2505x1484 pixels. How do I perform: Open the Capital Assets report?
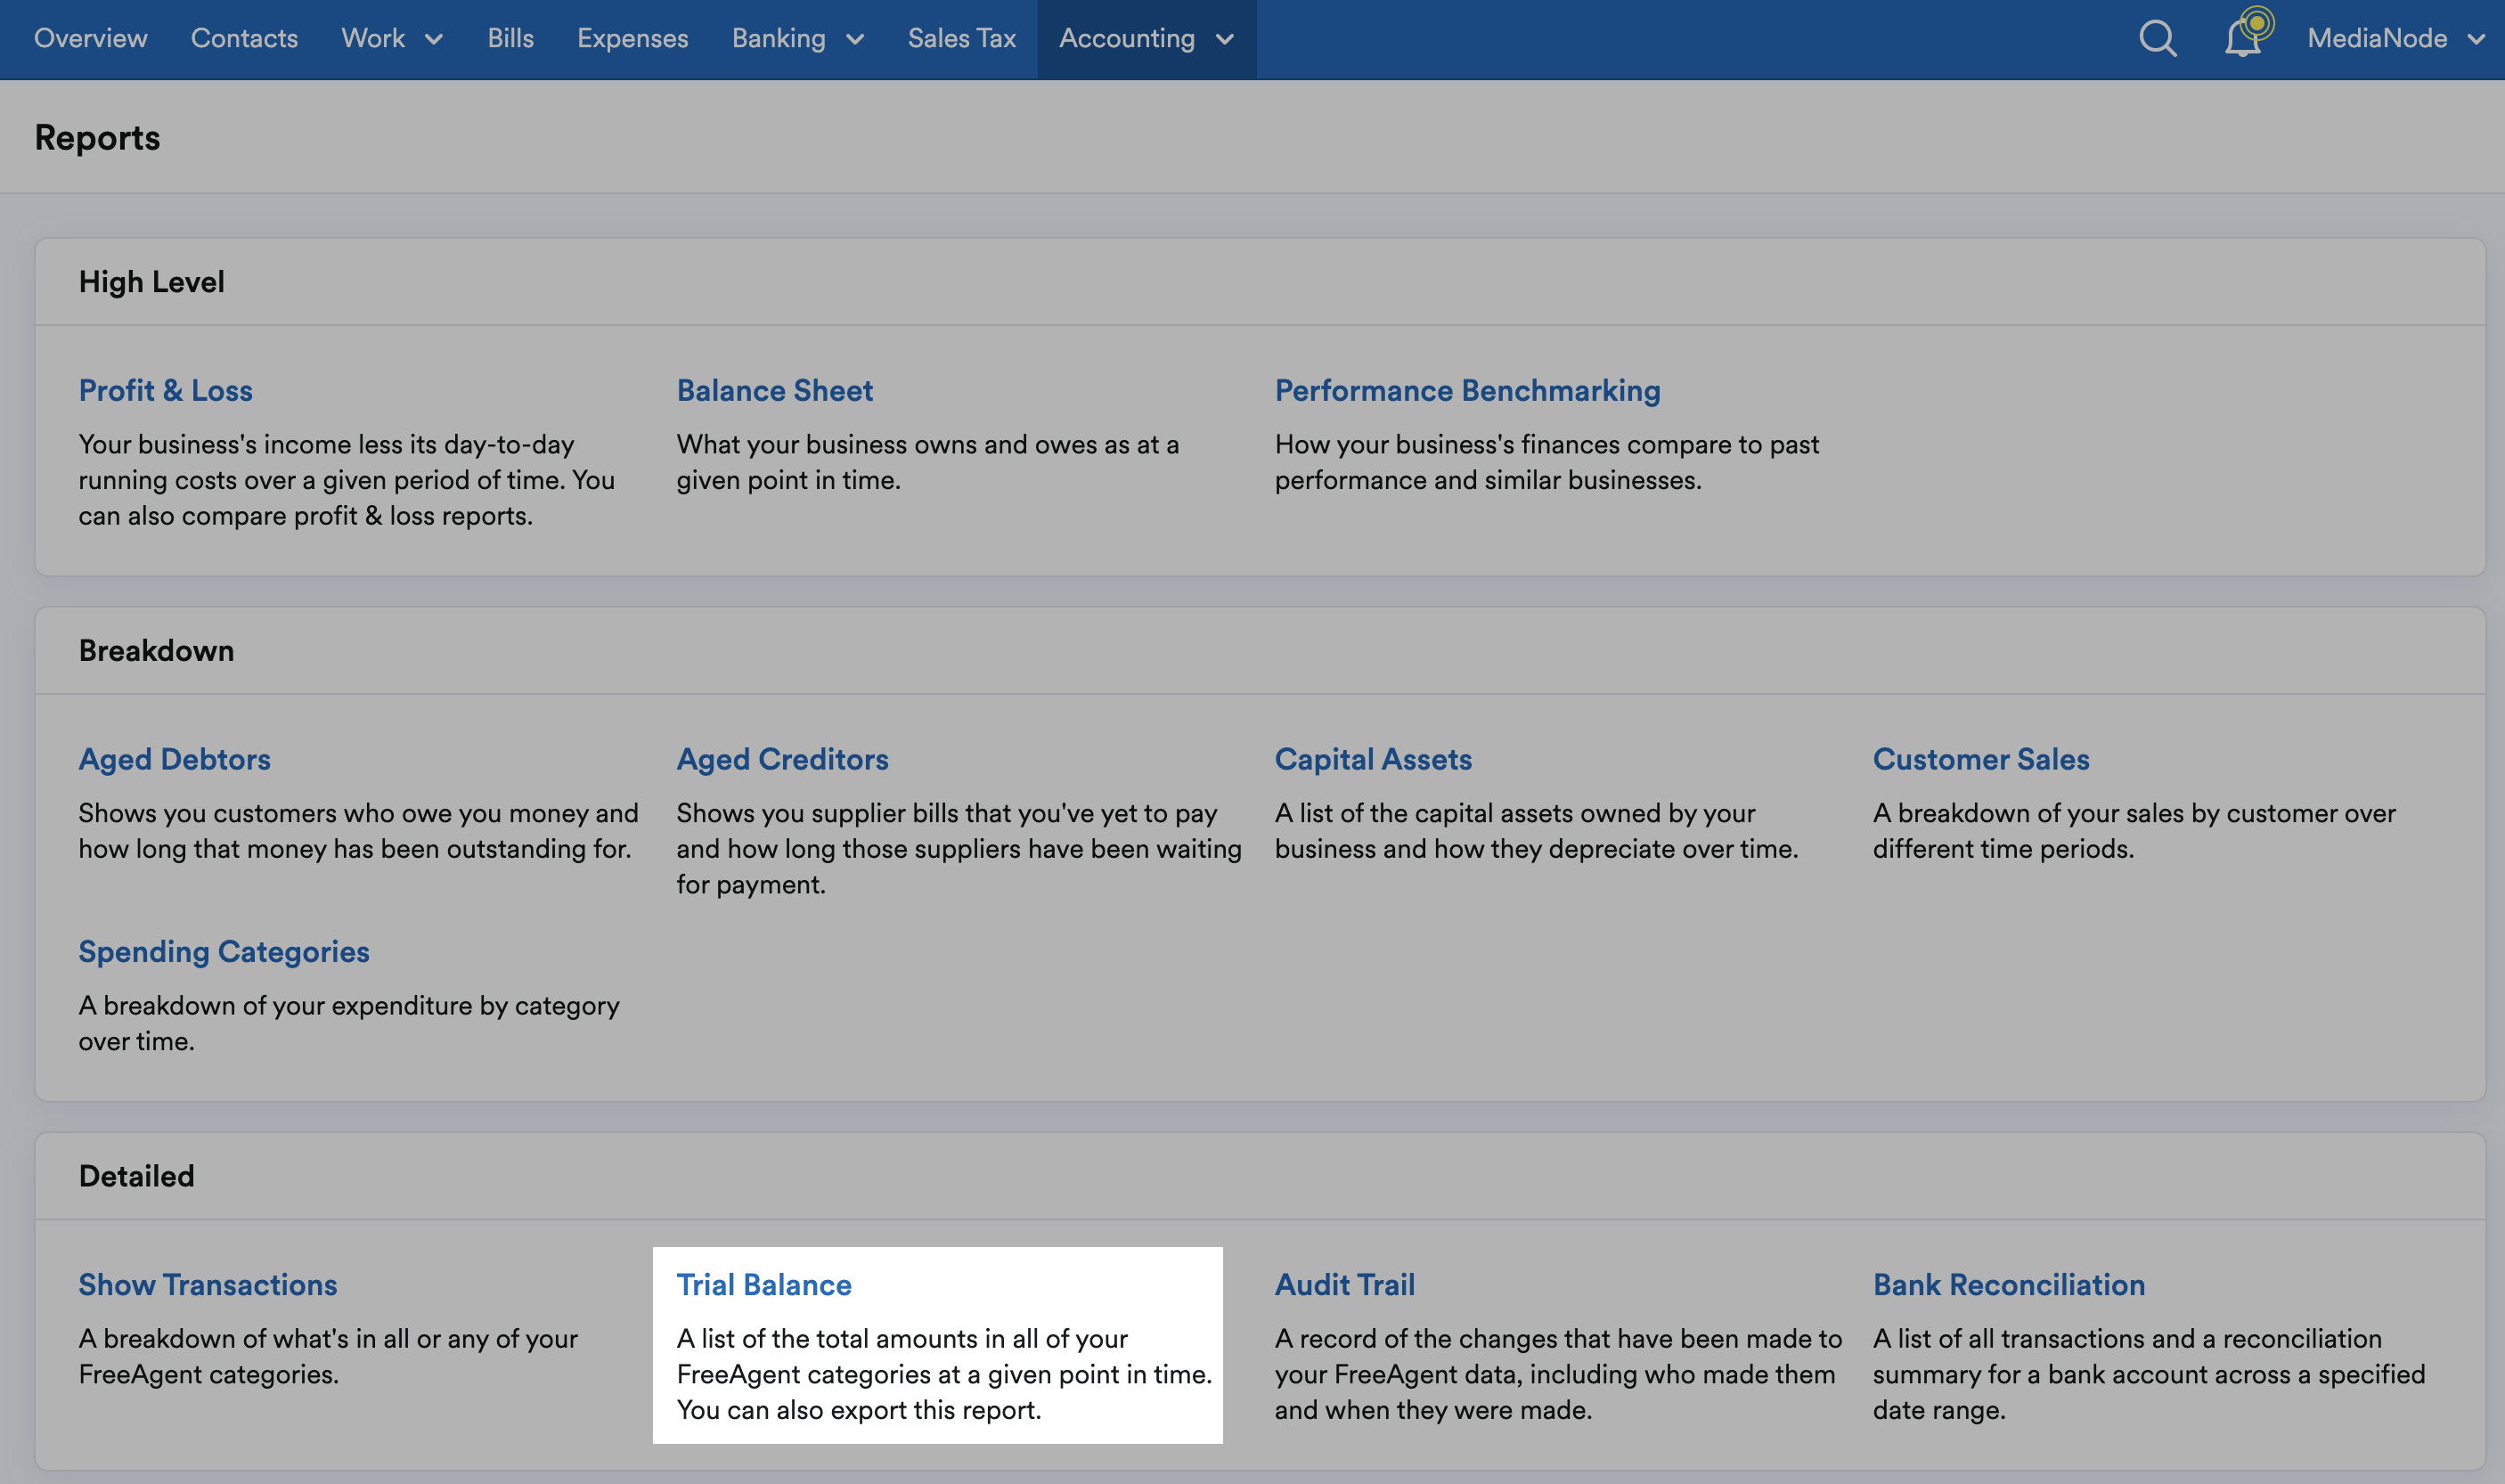click(x=1373, y=759)
